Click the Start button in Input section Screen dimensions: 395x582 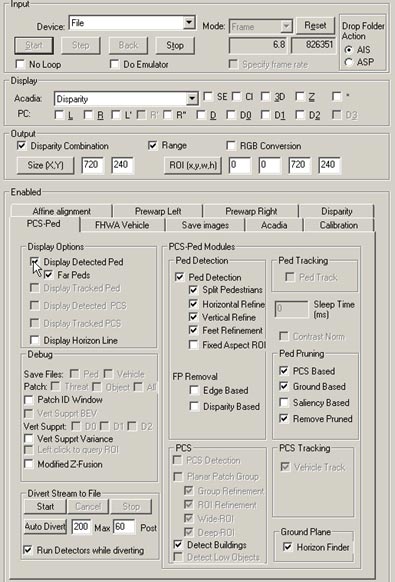pos(34,45)
